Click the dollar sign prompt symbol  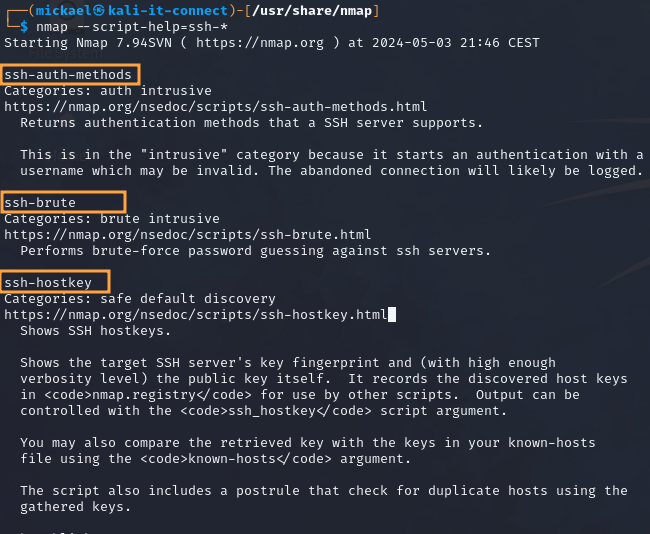pyautogui.click(x=25, y=27)
